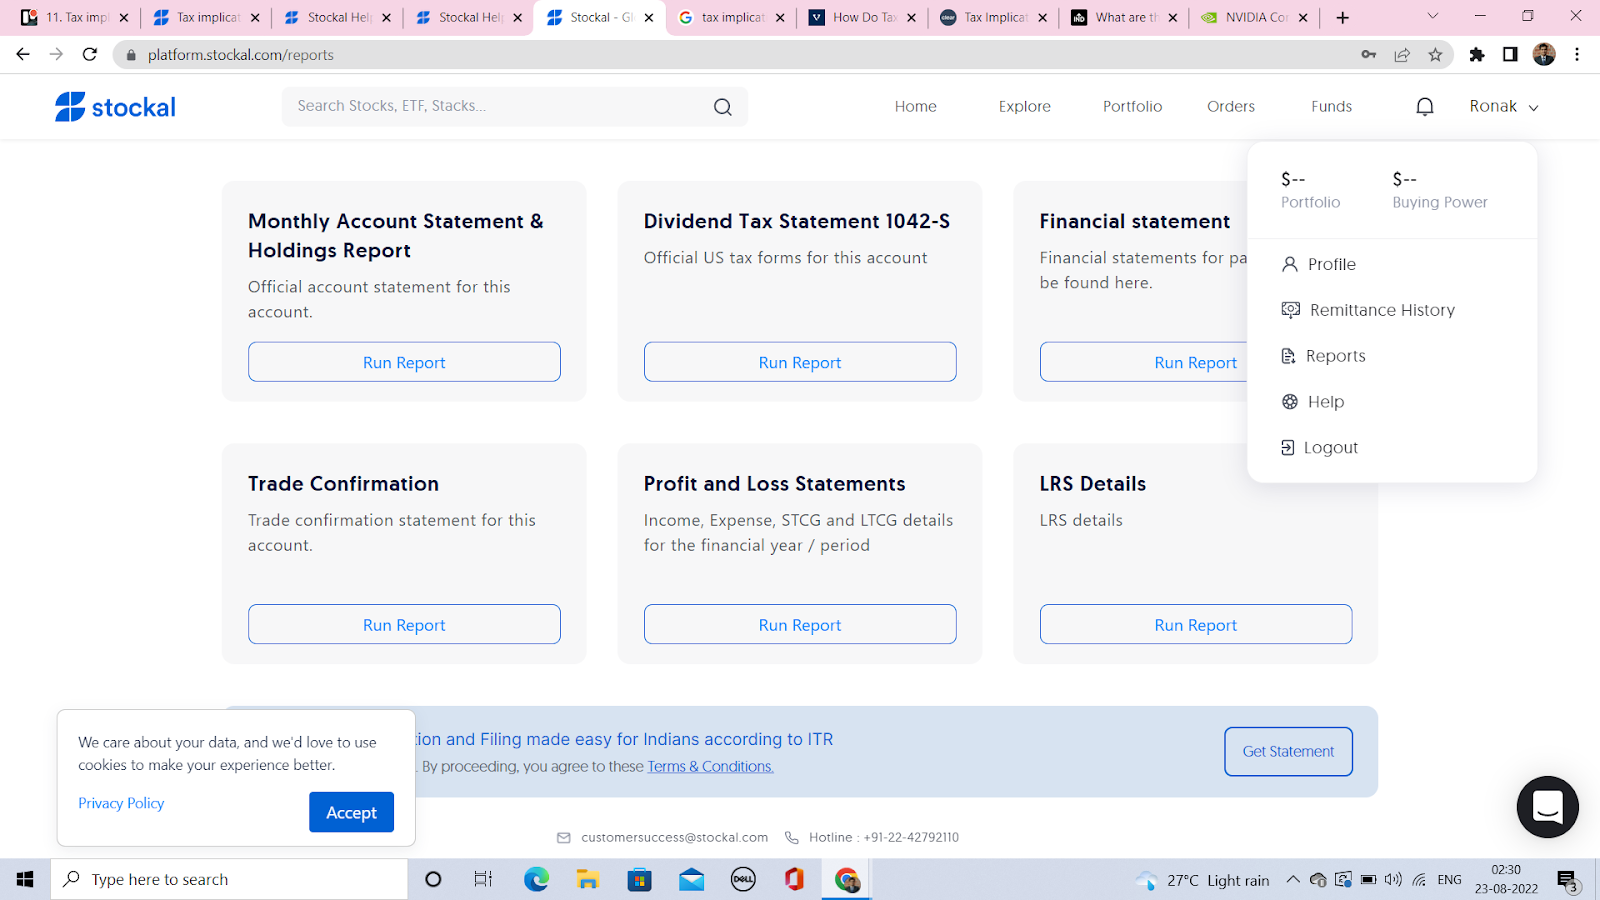Open a new browser tab

click(x=1342, y=17)
